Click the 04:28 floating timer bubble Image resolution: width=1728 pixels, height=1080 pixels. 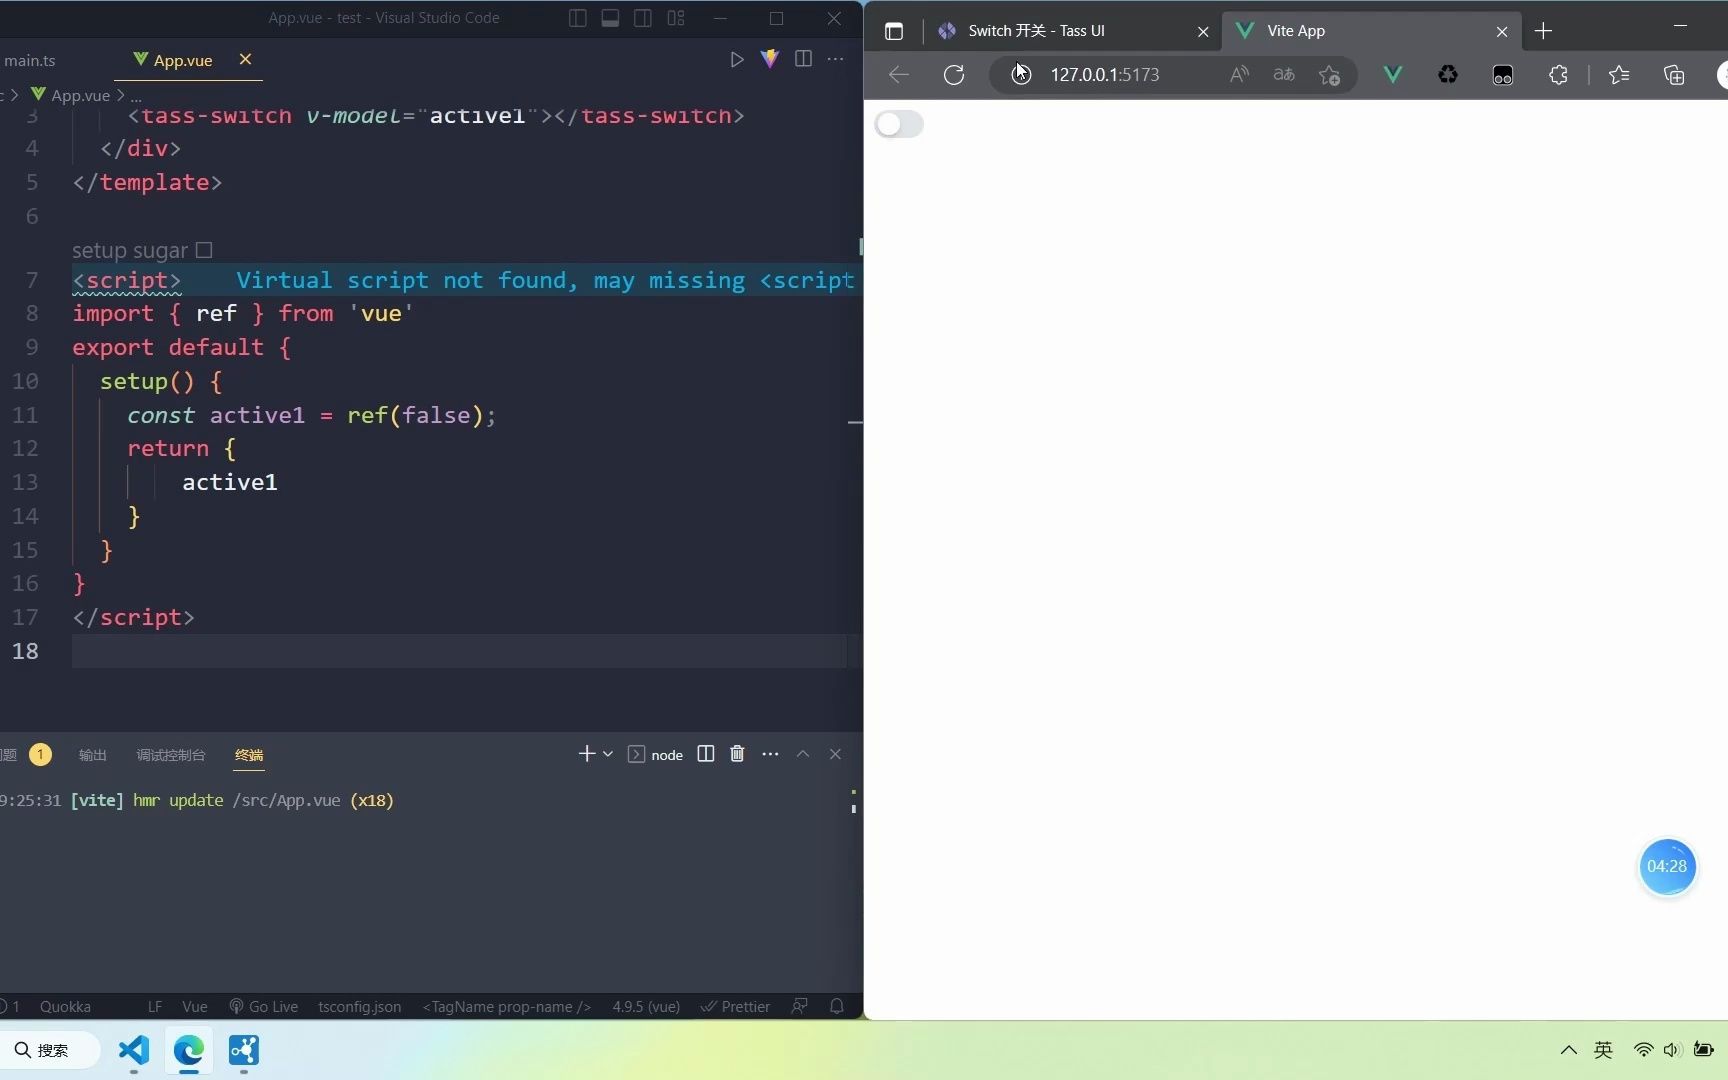click(1667, 866)
